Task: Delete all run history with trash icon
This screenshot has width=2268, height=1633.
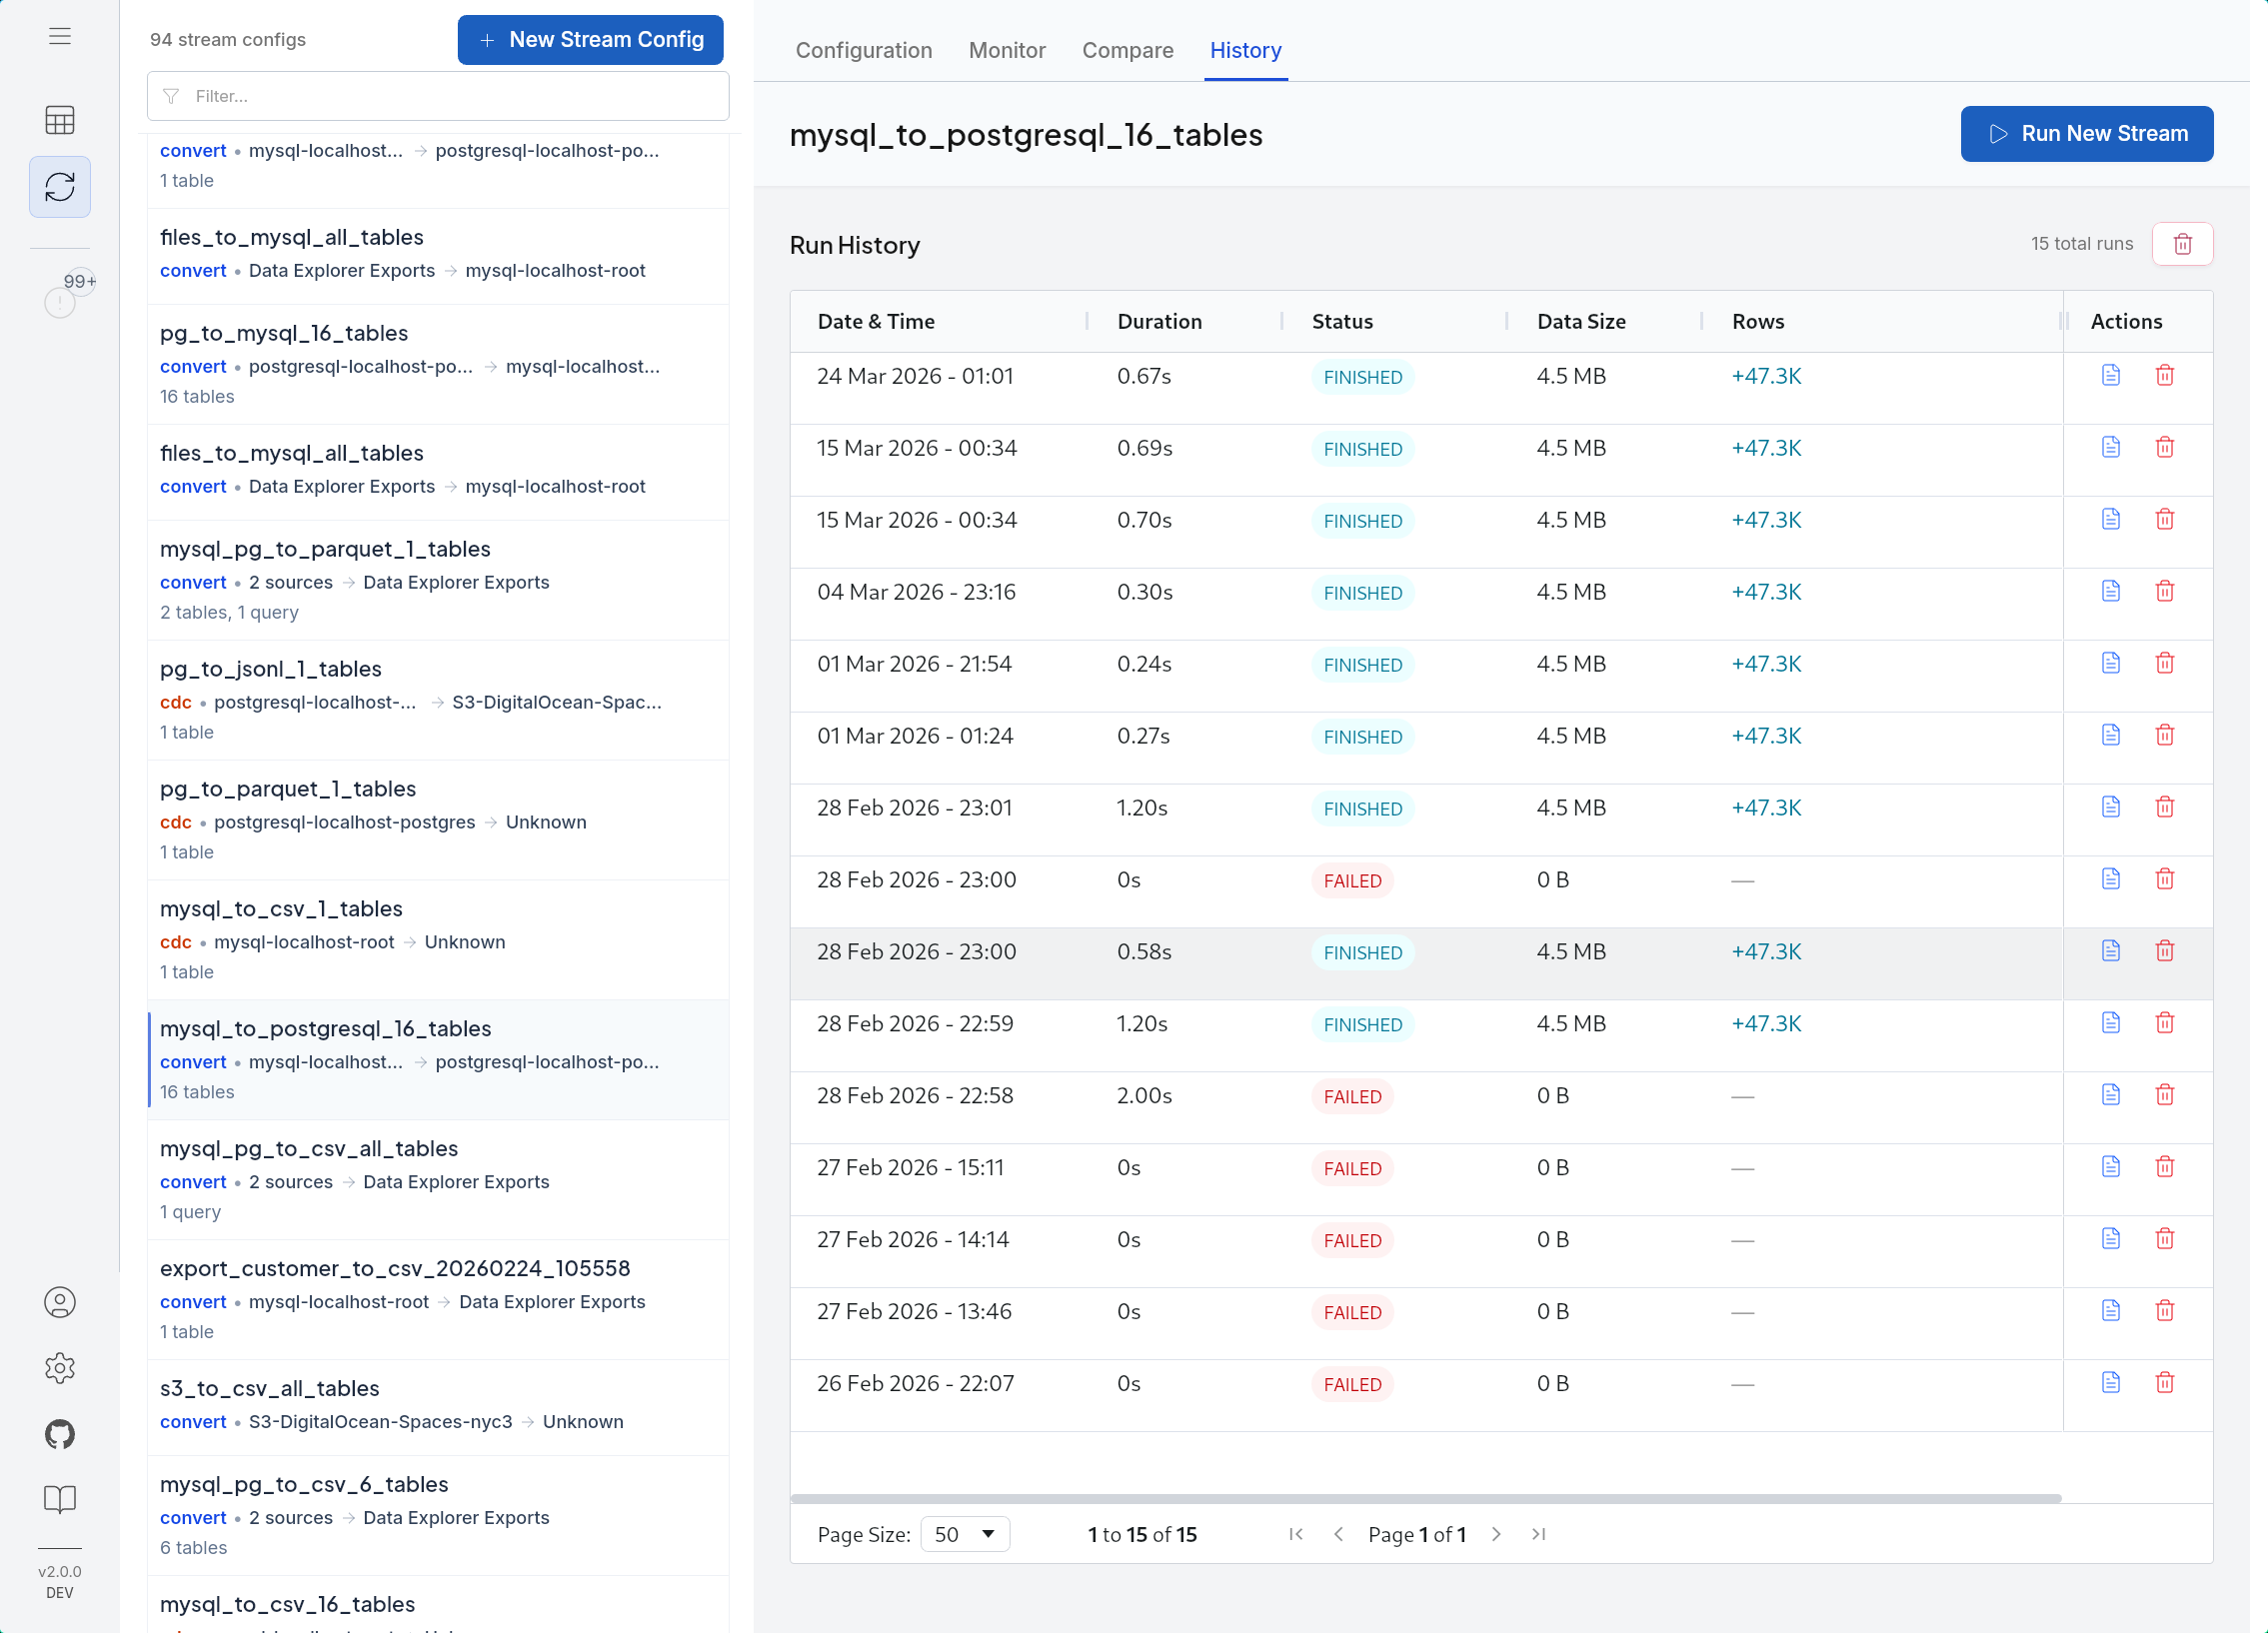Action: [x=2183, y=244]
